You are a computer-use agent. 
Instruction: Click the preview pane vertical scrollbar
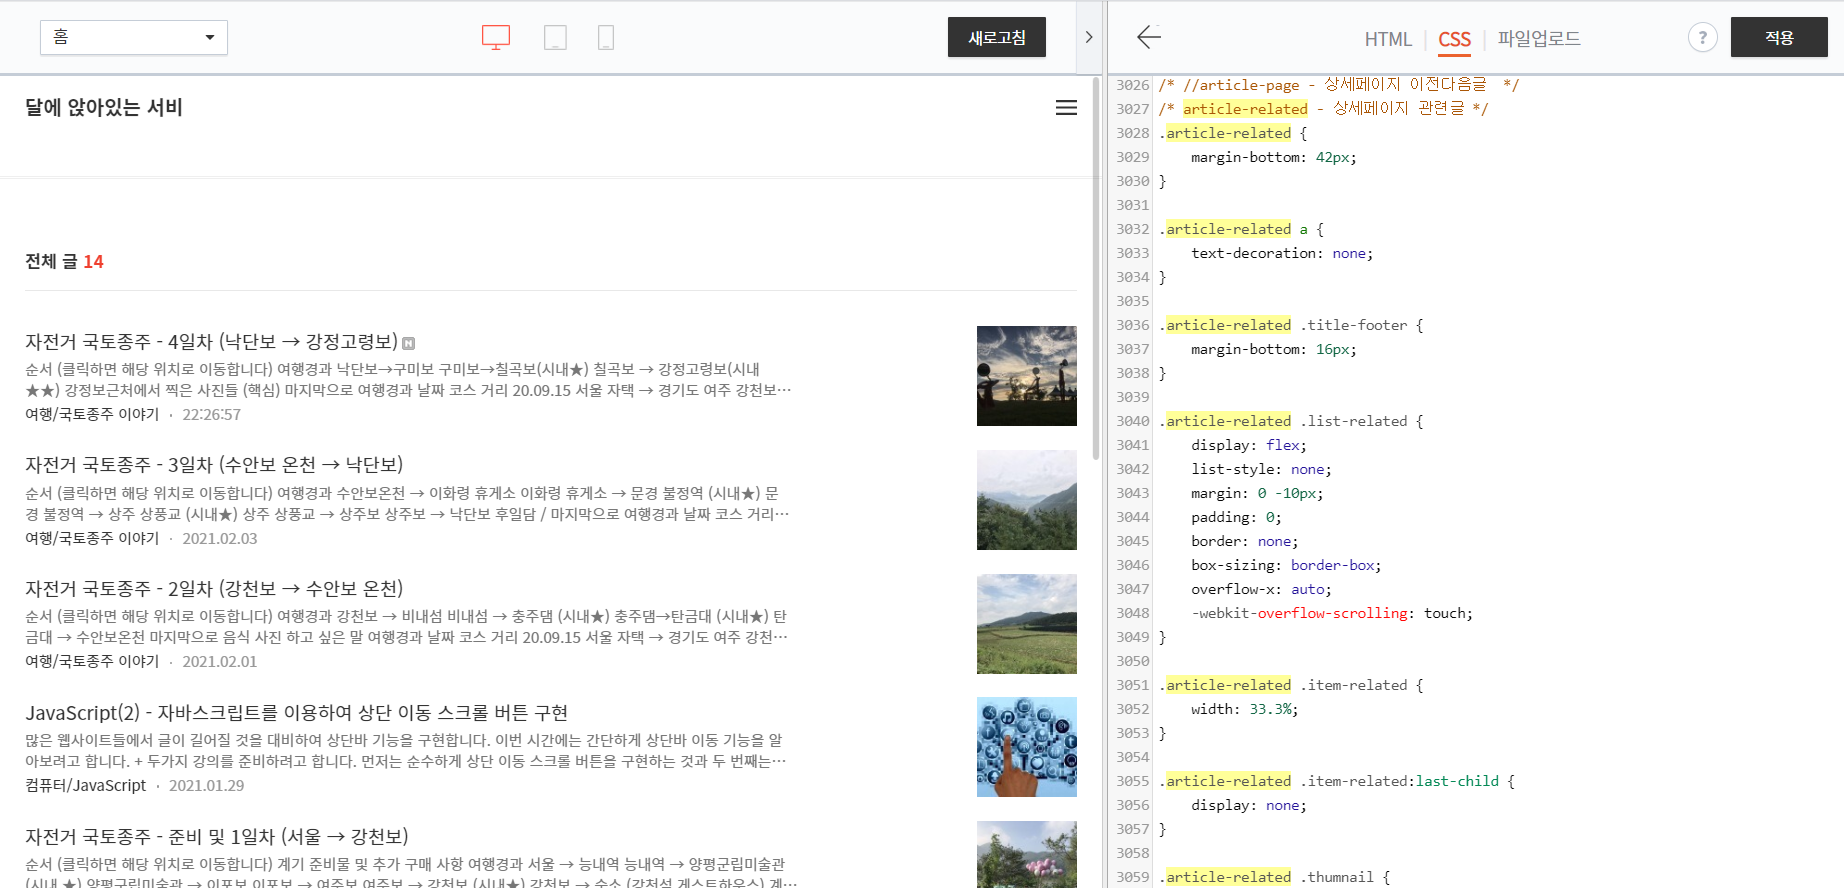click(x=1095, y=270)
